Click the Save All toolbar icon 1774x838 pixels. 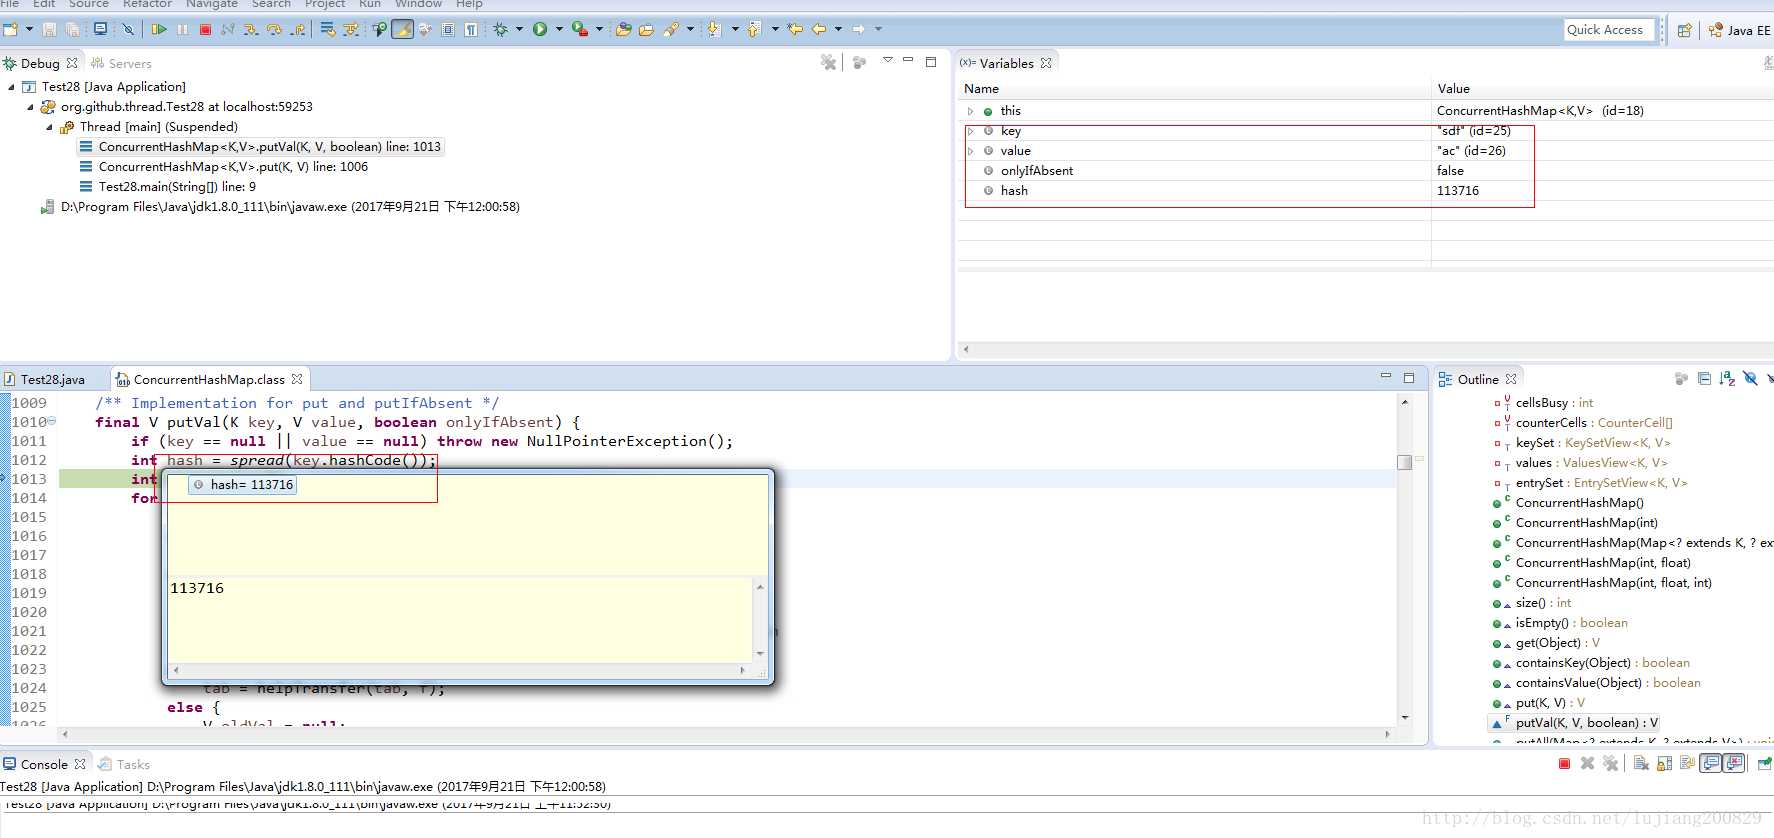coord(72,29)
